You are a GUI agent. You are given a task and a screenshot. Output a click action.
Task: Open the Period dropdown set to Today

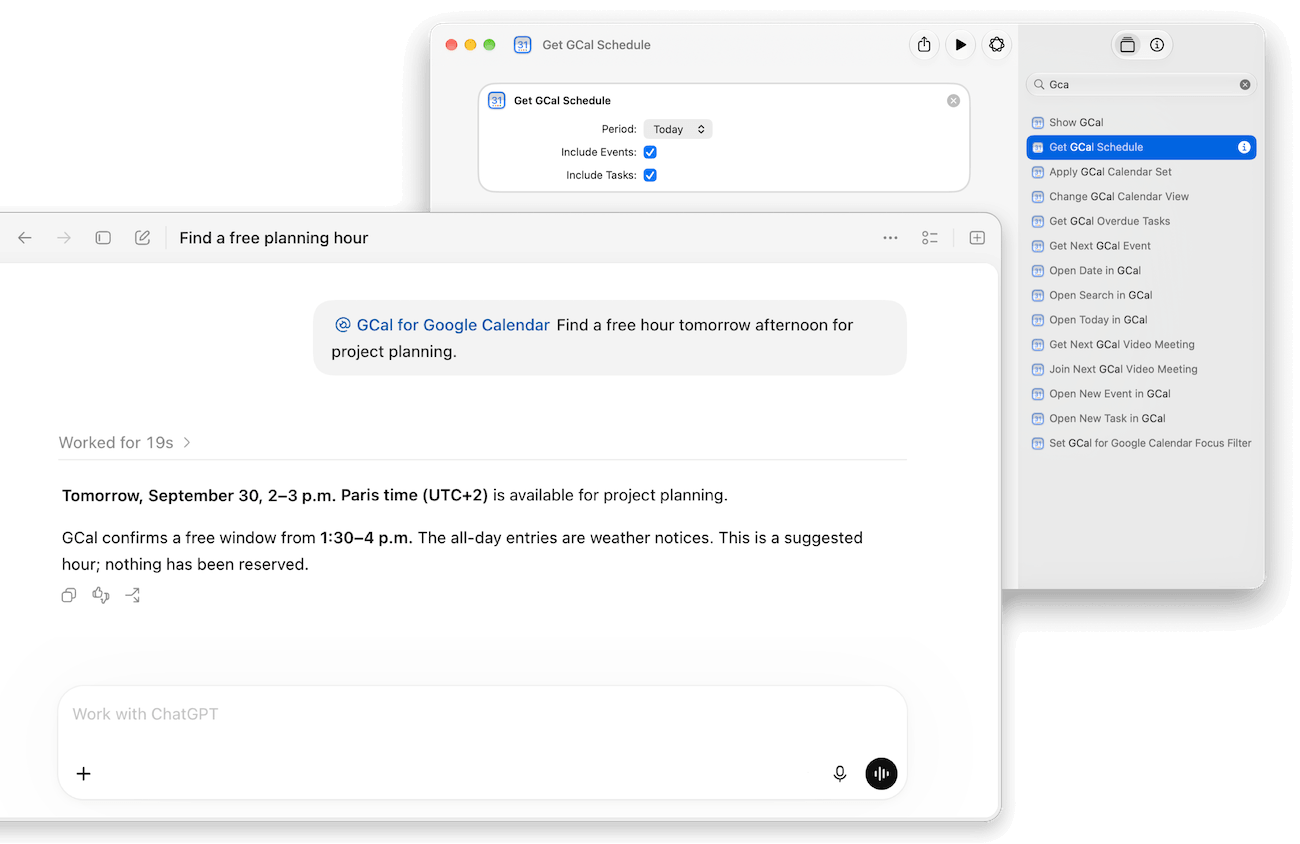(x=678, y=129)
